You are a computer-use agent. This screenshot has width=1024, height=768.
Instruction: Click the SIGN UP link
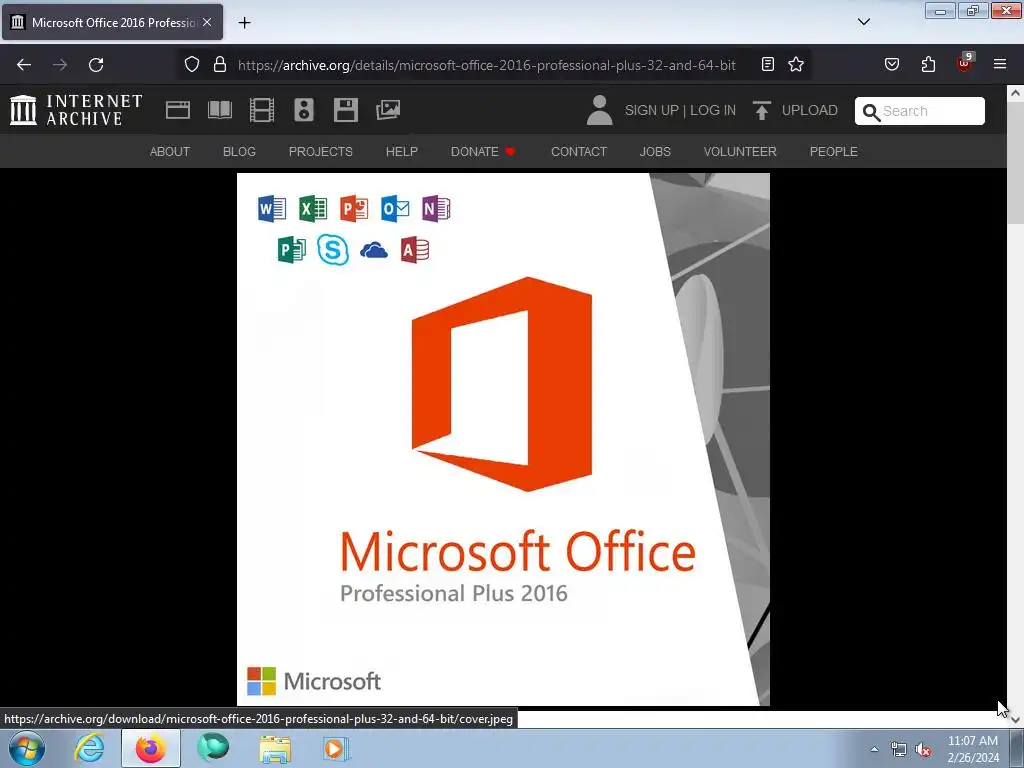click(651, 110)
